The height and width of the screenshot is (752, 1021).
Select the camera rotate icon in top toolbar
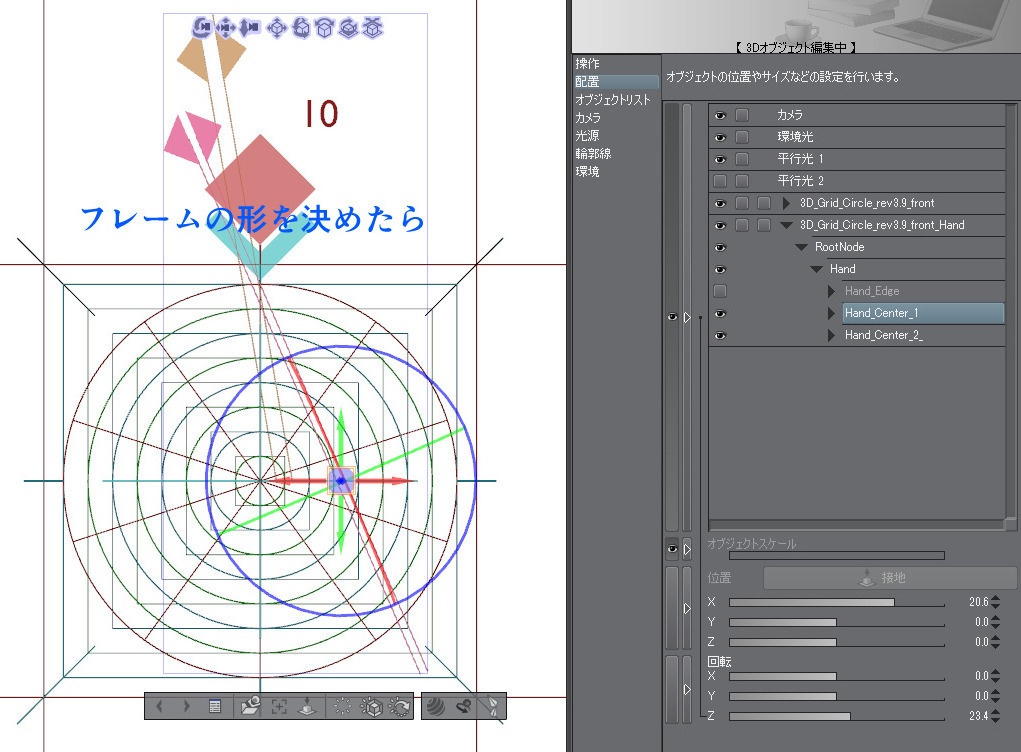[203, 29]
